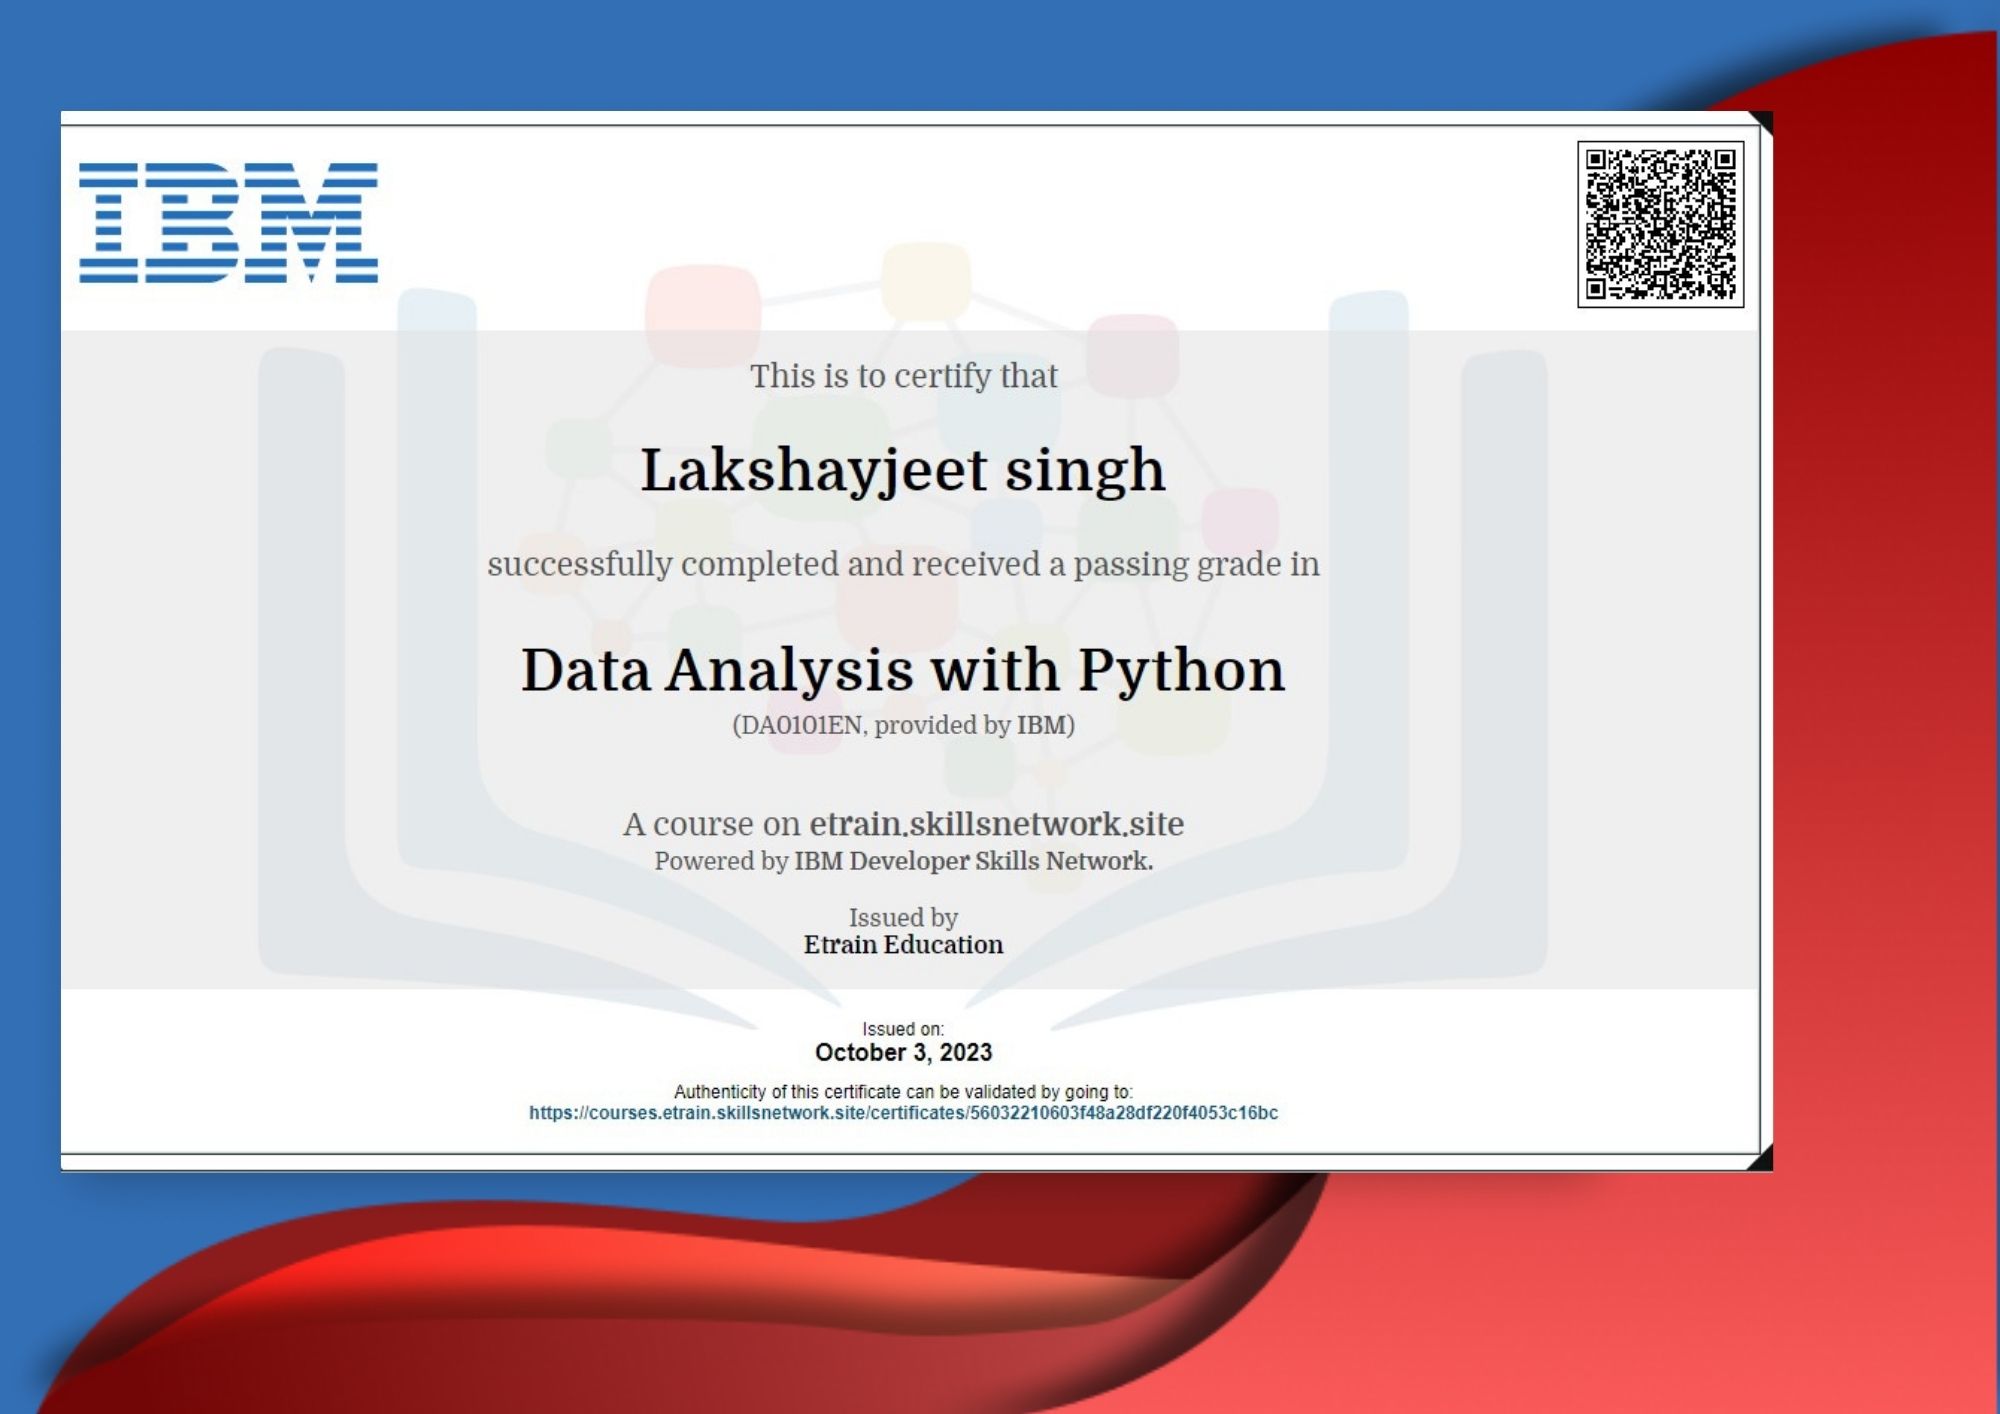Click the etrain.skillsnetwork.site text
The image size is (2000, 1414).
click(996, 824)
